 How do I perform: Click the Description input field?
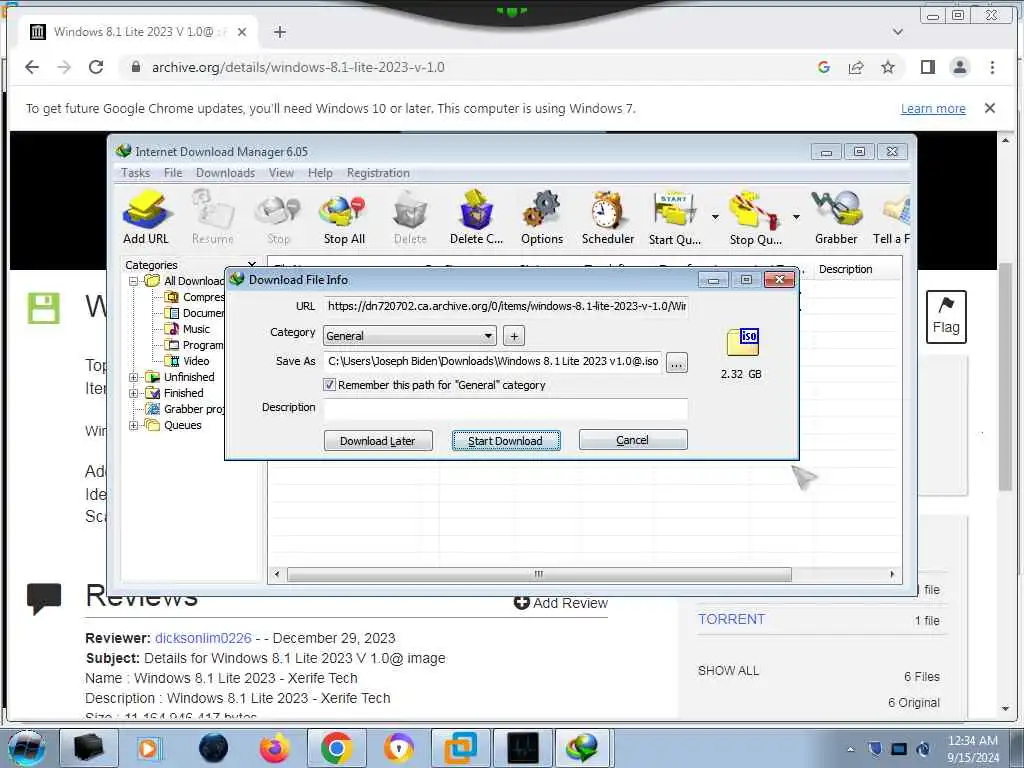click(x=505, y=408)
